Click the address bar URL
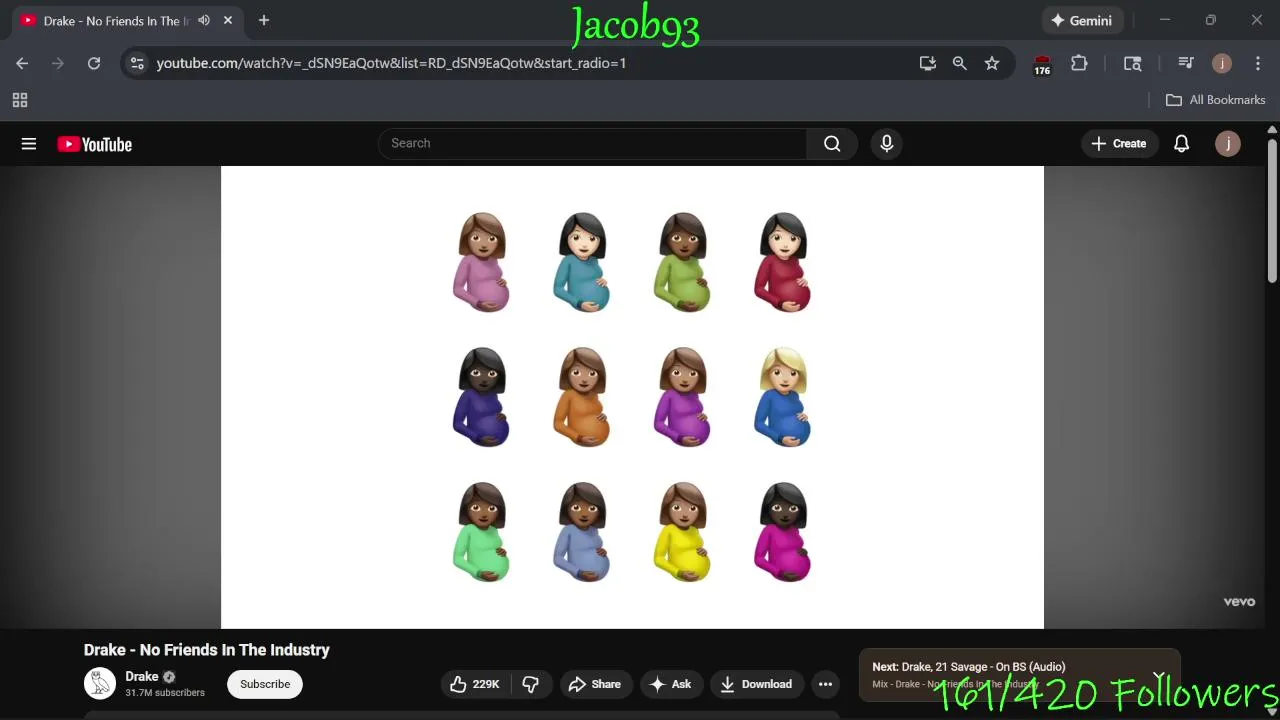Image resolution: width=1280 pixels, height=720 pixels. click(x=391, y=63)
